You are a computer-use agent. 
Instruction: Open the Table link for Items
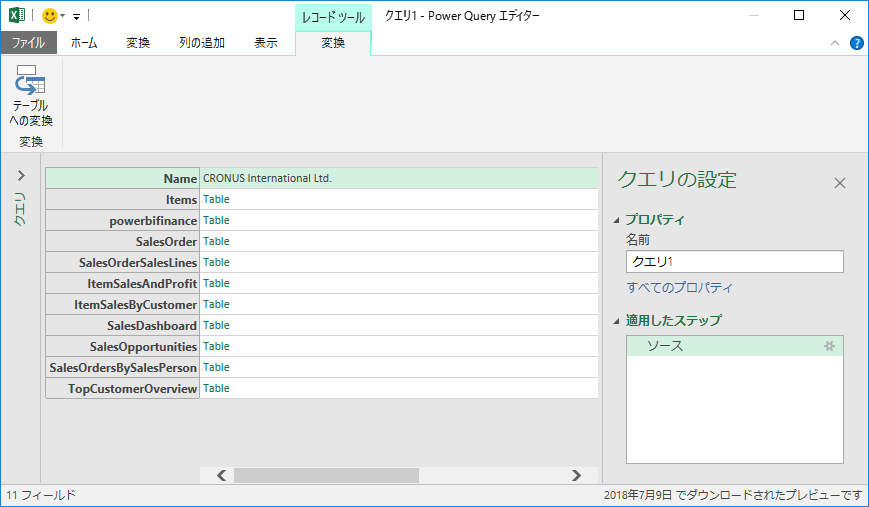216,199
